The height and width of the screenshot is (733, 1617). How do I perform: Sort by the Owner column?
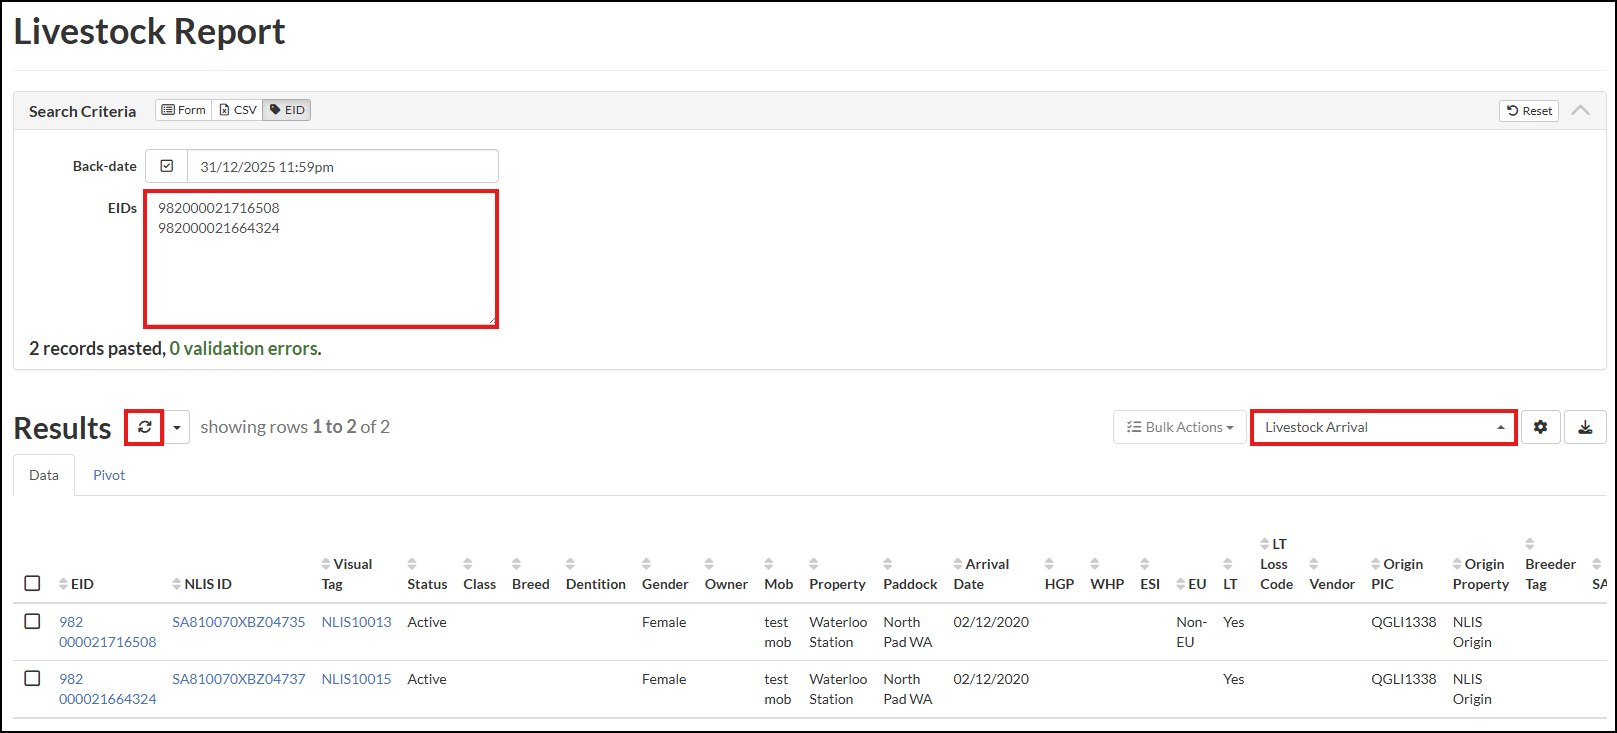tap(726, 574)
